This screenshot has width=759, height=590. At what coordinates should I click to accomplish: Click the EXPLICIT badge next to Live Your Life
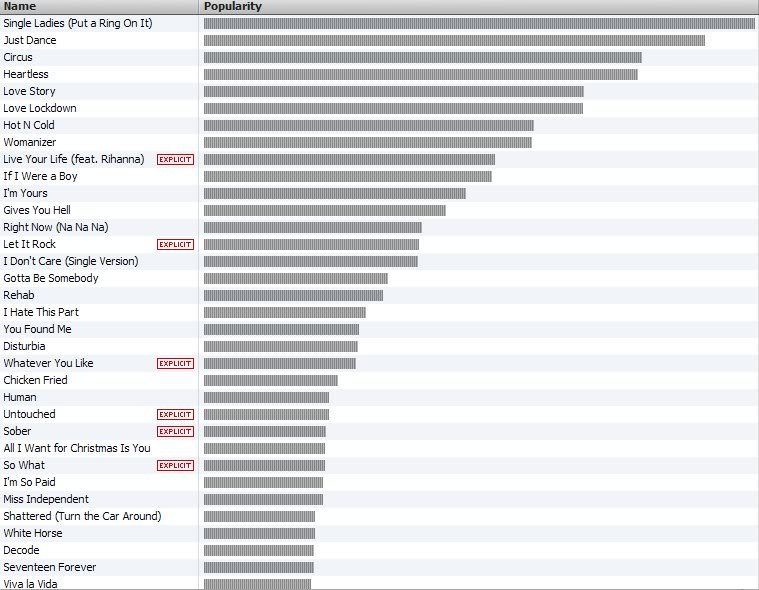[175, 160]
